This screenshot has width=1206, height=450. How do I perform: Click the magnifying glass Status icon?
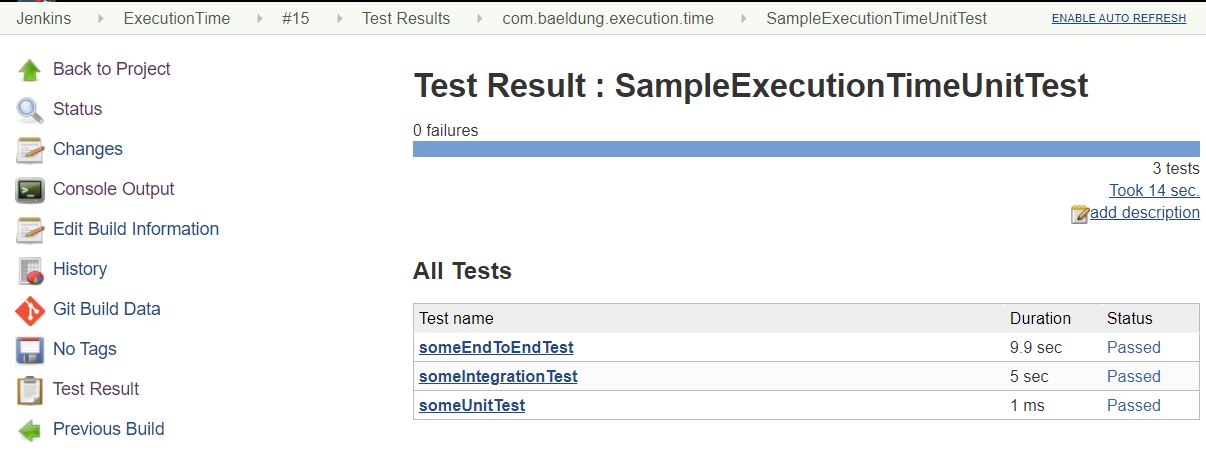point(30,110)
